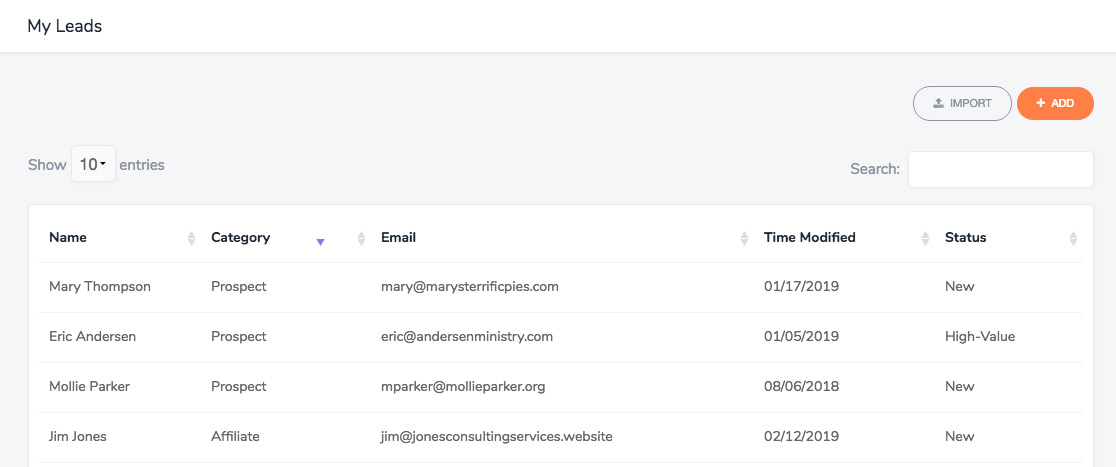Viewport: 1116px width, 467px height.
Task: Click the upload icon on Import button
Action: (x=939, y=103)
